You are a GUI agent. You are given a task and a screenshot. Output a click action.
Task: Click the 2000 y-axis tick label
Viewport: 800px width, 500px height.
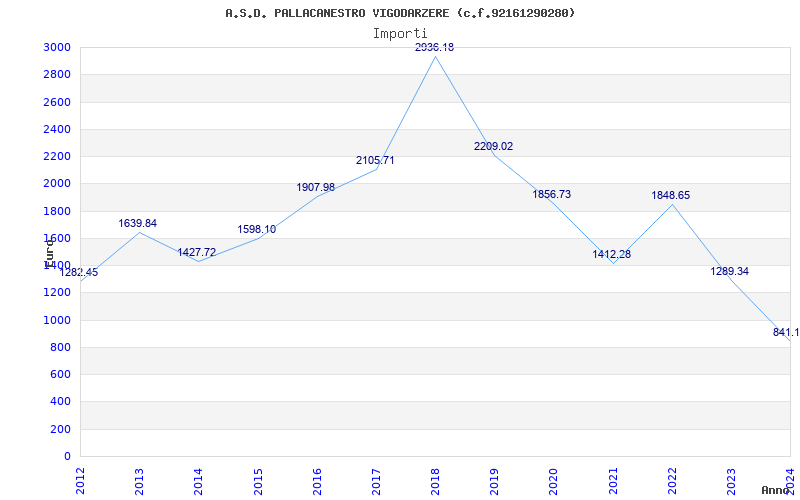(x=57, y=184)
